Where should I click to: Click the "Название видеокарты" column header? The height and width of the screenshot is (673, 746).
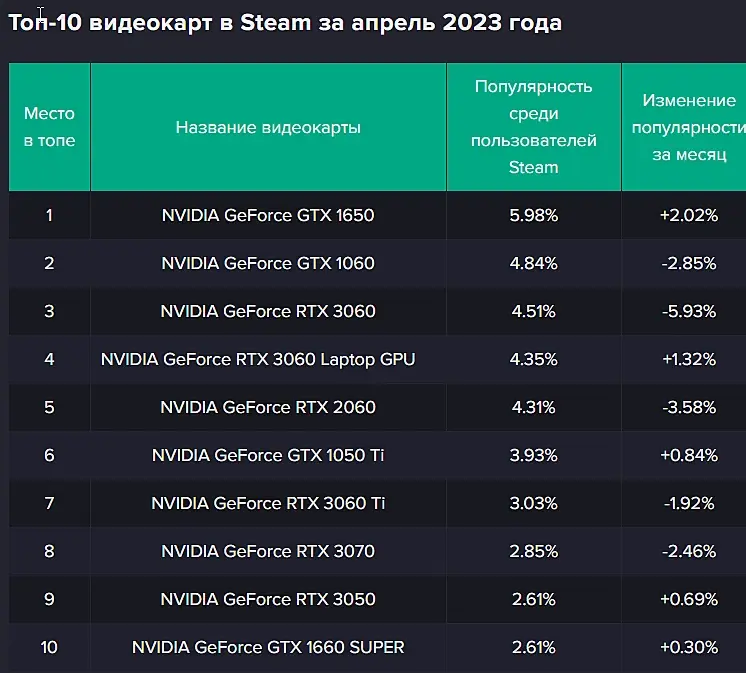pos(268,127)
